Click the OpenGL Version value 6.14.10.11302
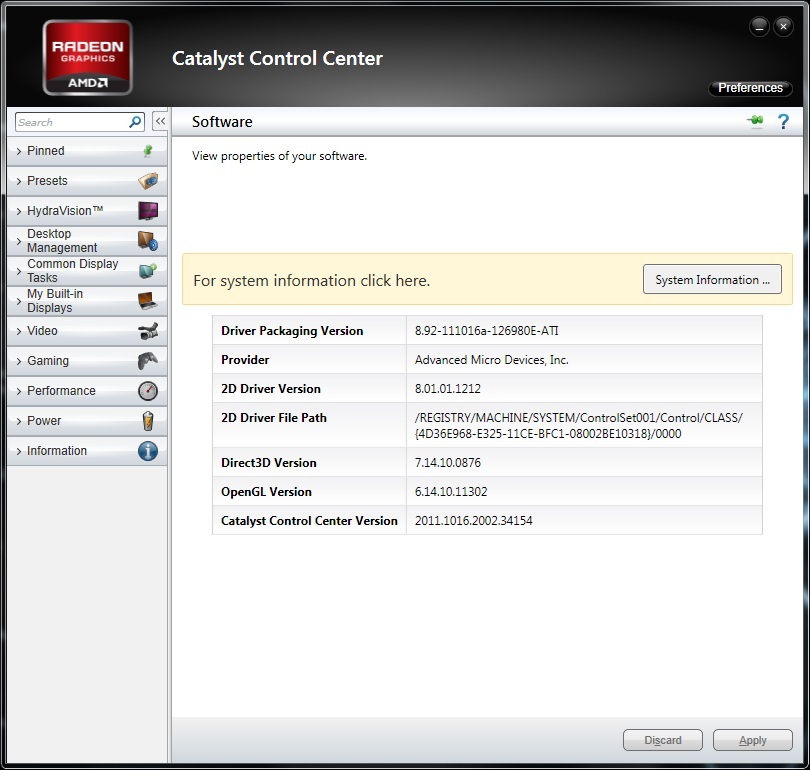The height and width of the screenshot is (770, 810). tap(451, 491)
